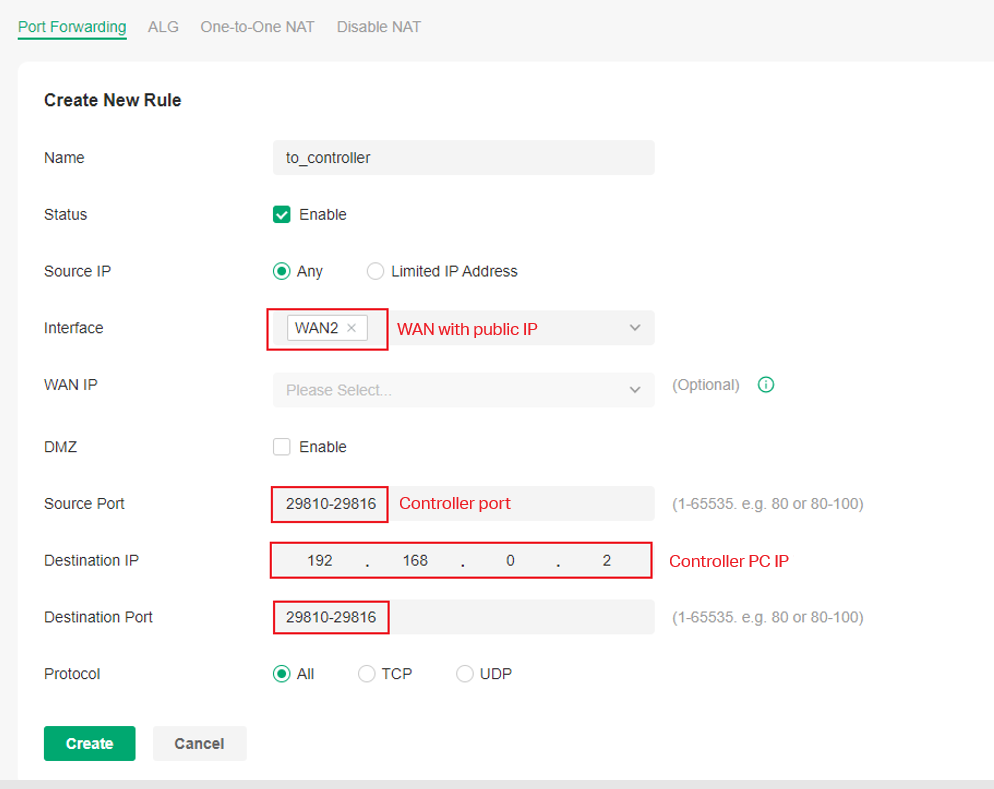Click the info icon beside WAN IP
Screen dimensions: 994x789
click(x=766, y=384)
